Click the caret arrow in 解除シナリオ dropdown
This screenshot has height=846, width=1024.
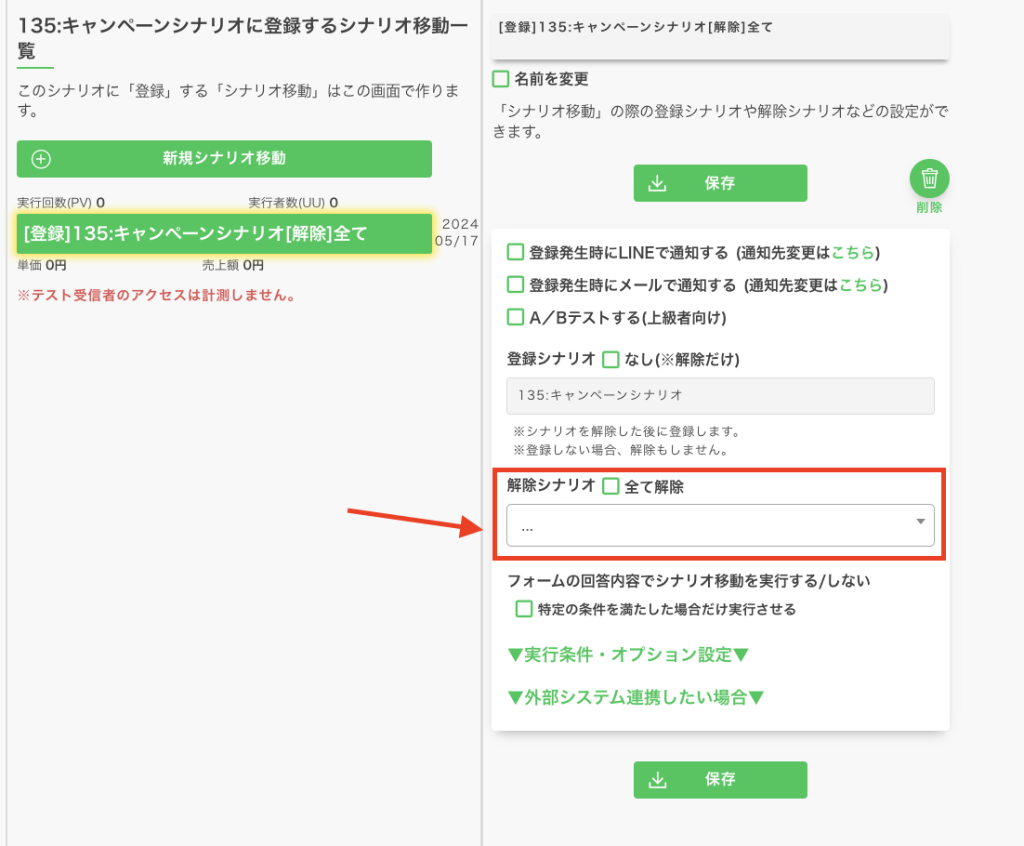click(919, 522)
